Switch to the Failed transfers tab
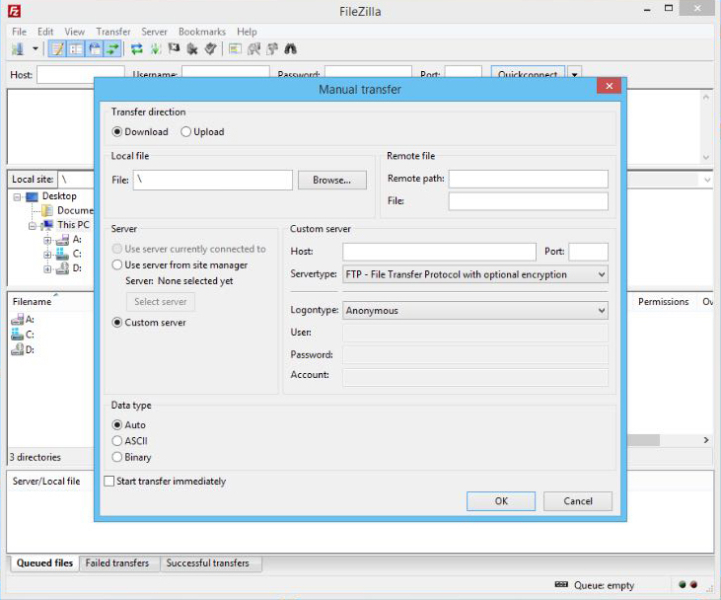721x600 pixels. point(117,563)
